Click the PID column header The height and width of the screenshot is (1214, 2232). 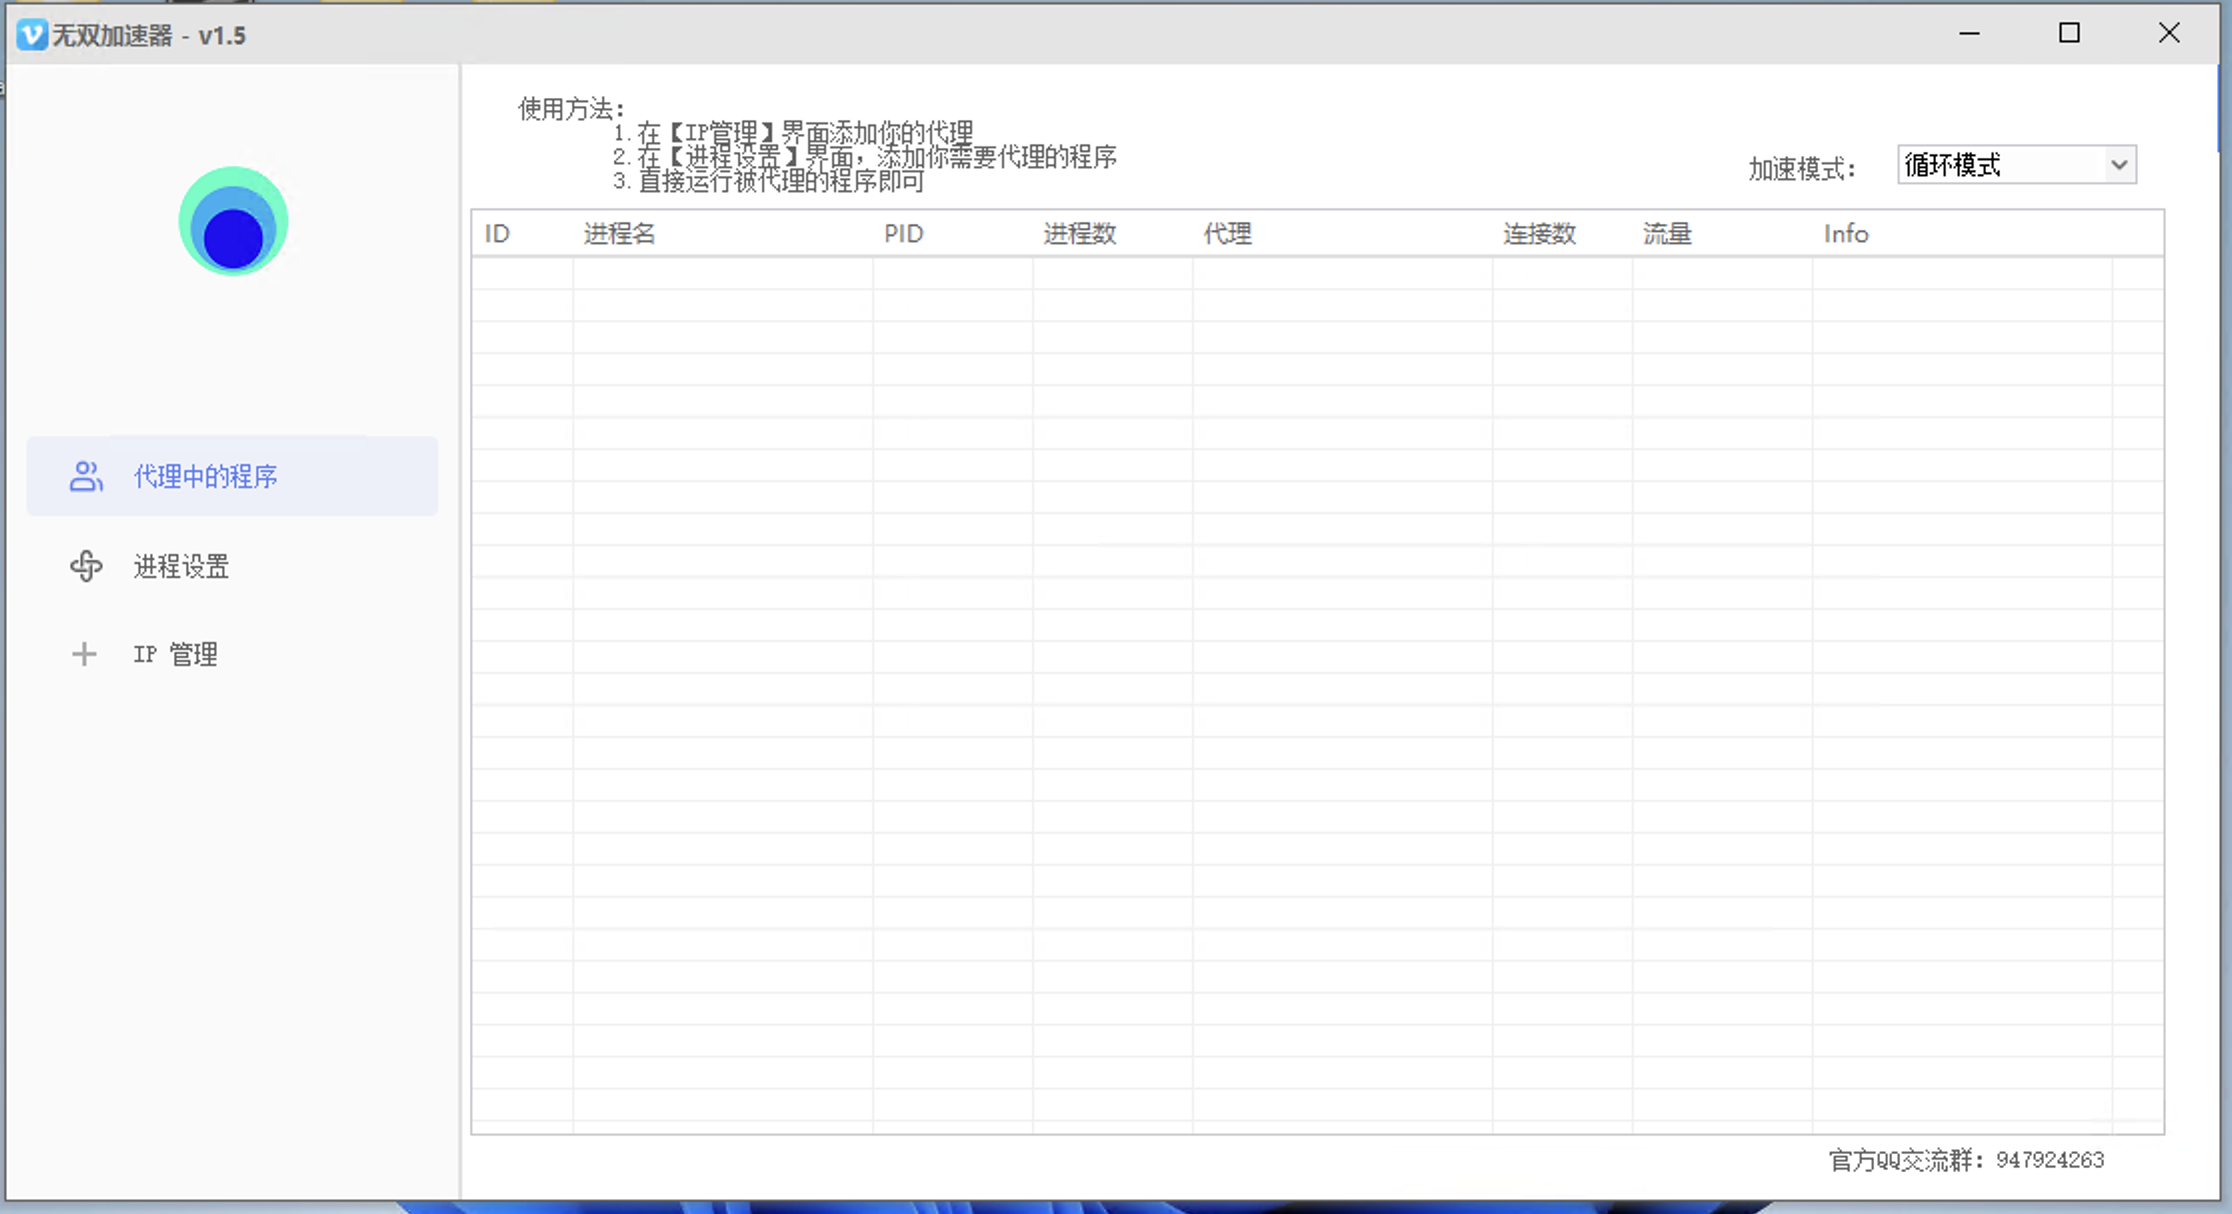903,234
